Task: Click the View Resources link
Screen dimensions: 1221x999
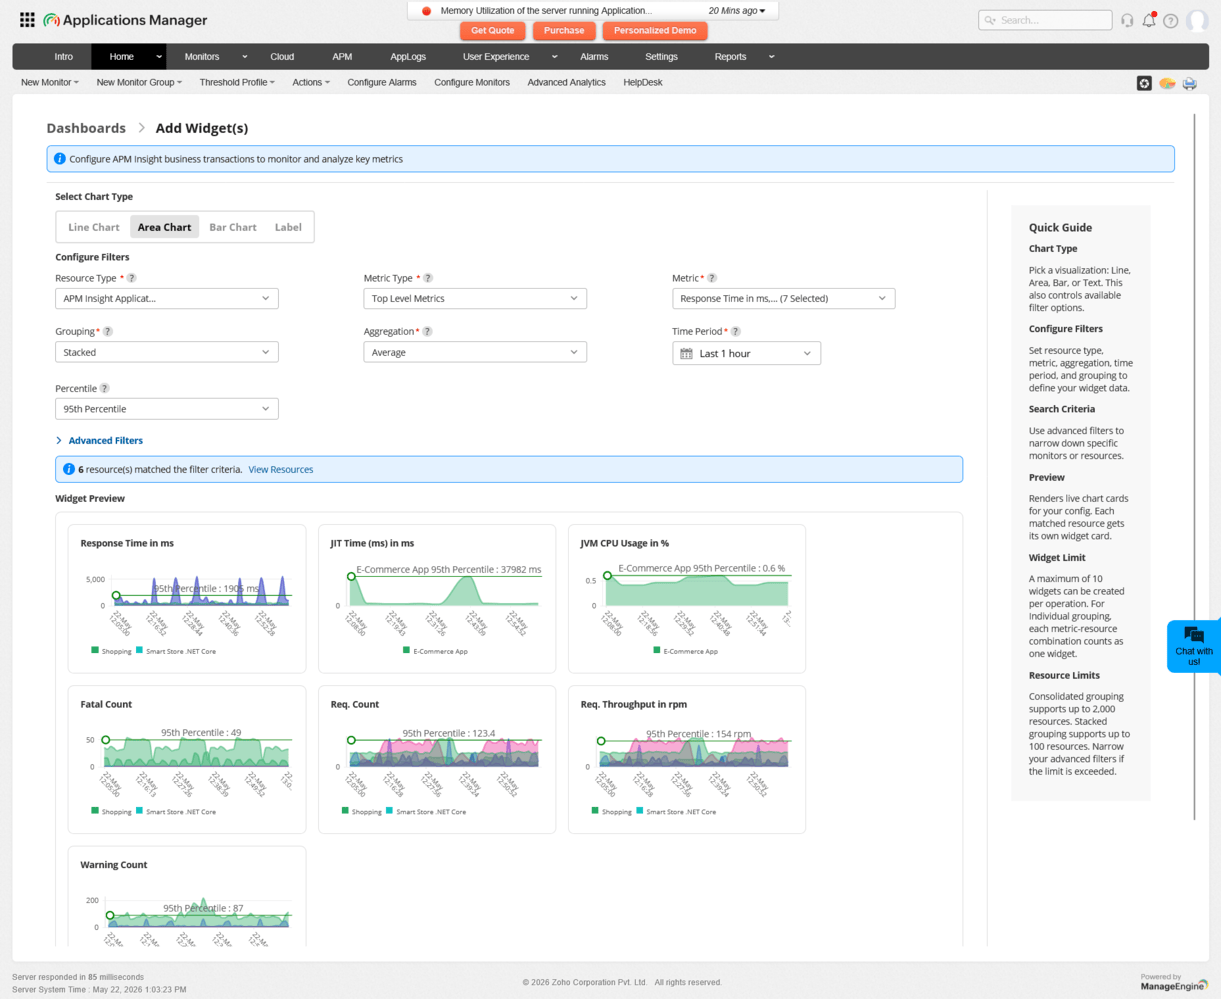Action: (281, 469)
